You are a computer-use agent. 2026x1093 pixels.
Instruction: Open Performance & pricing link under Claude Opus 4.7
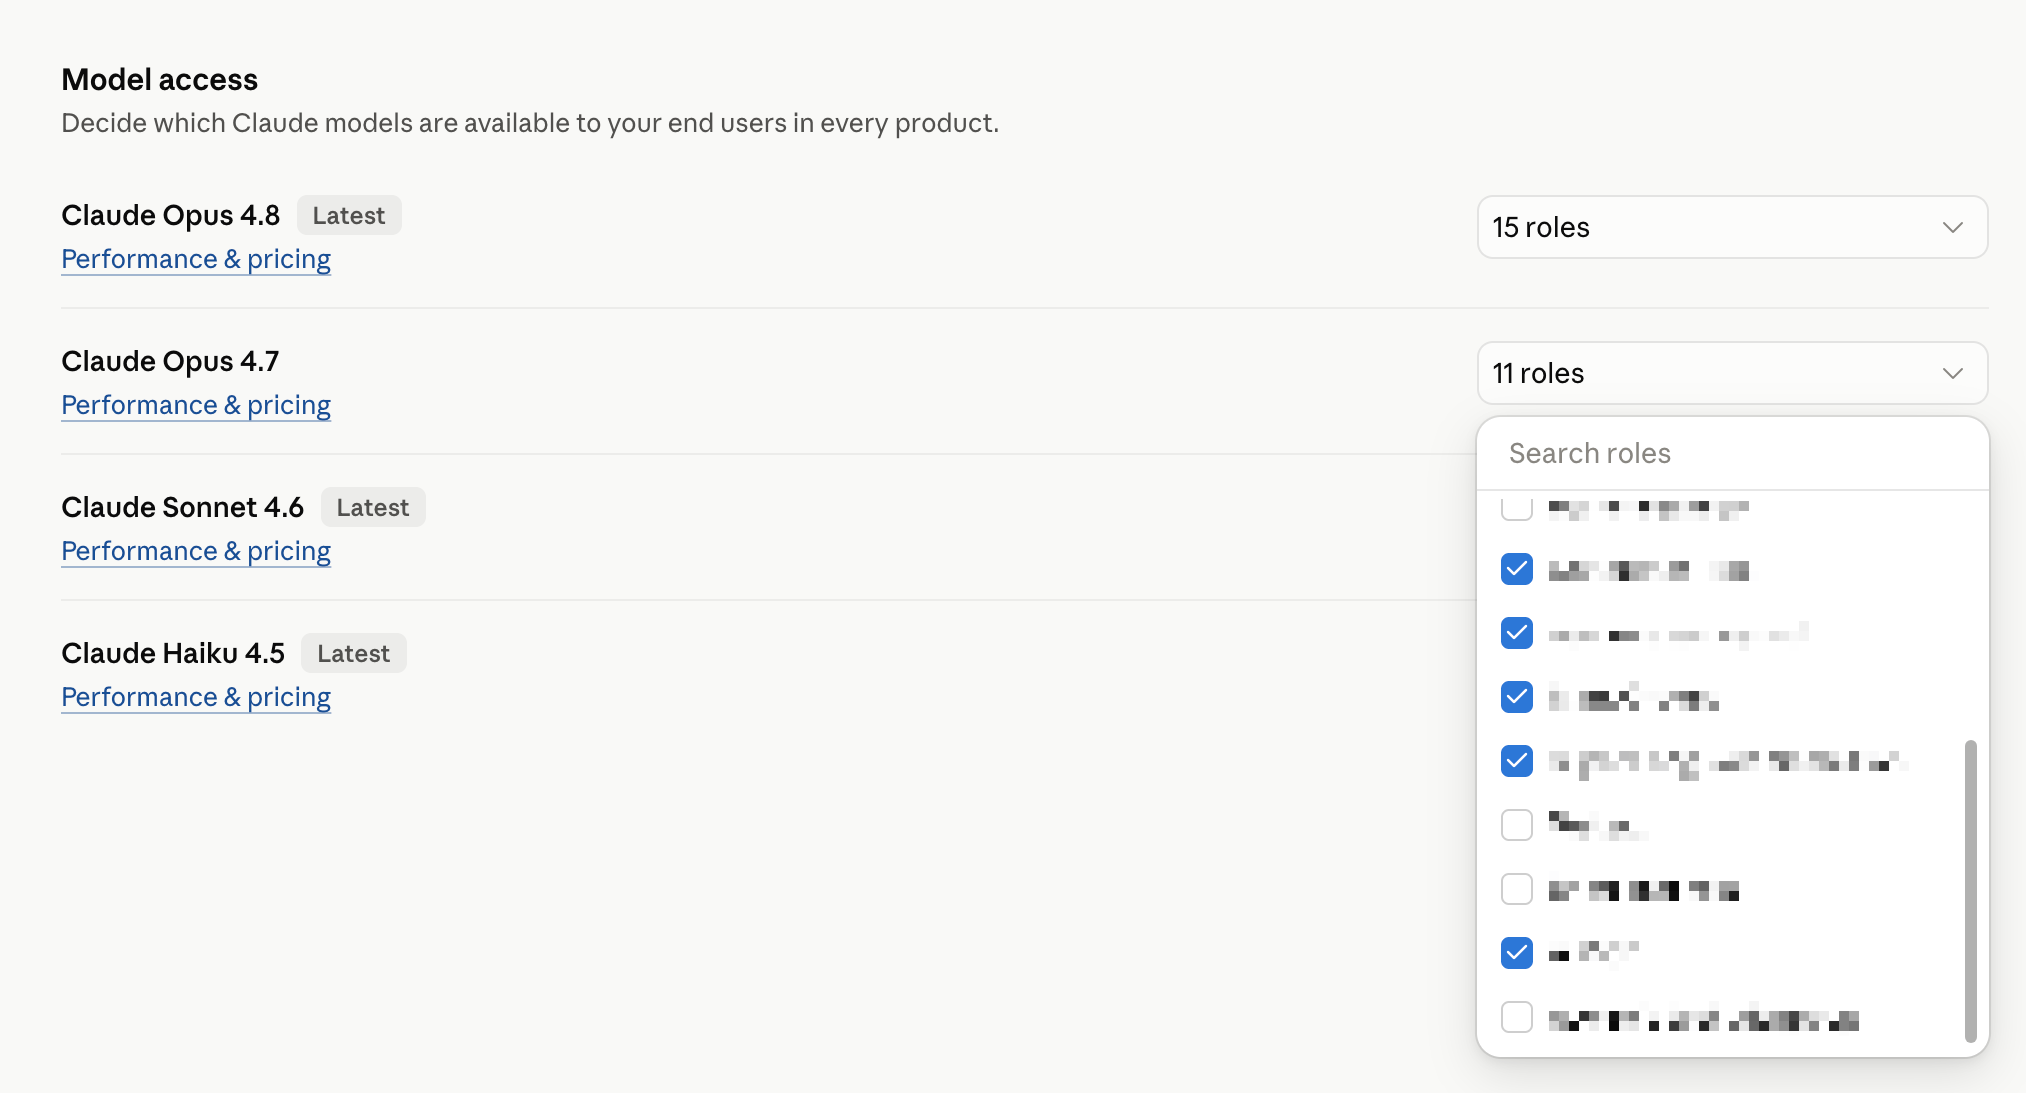pyautogui.click(x=196, y=405)
